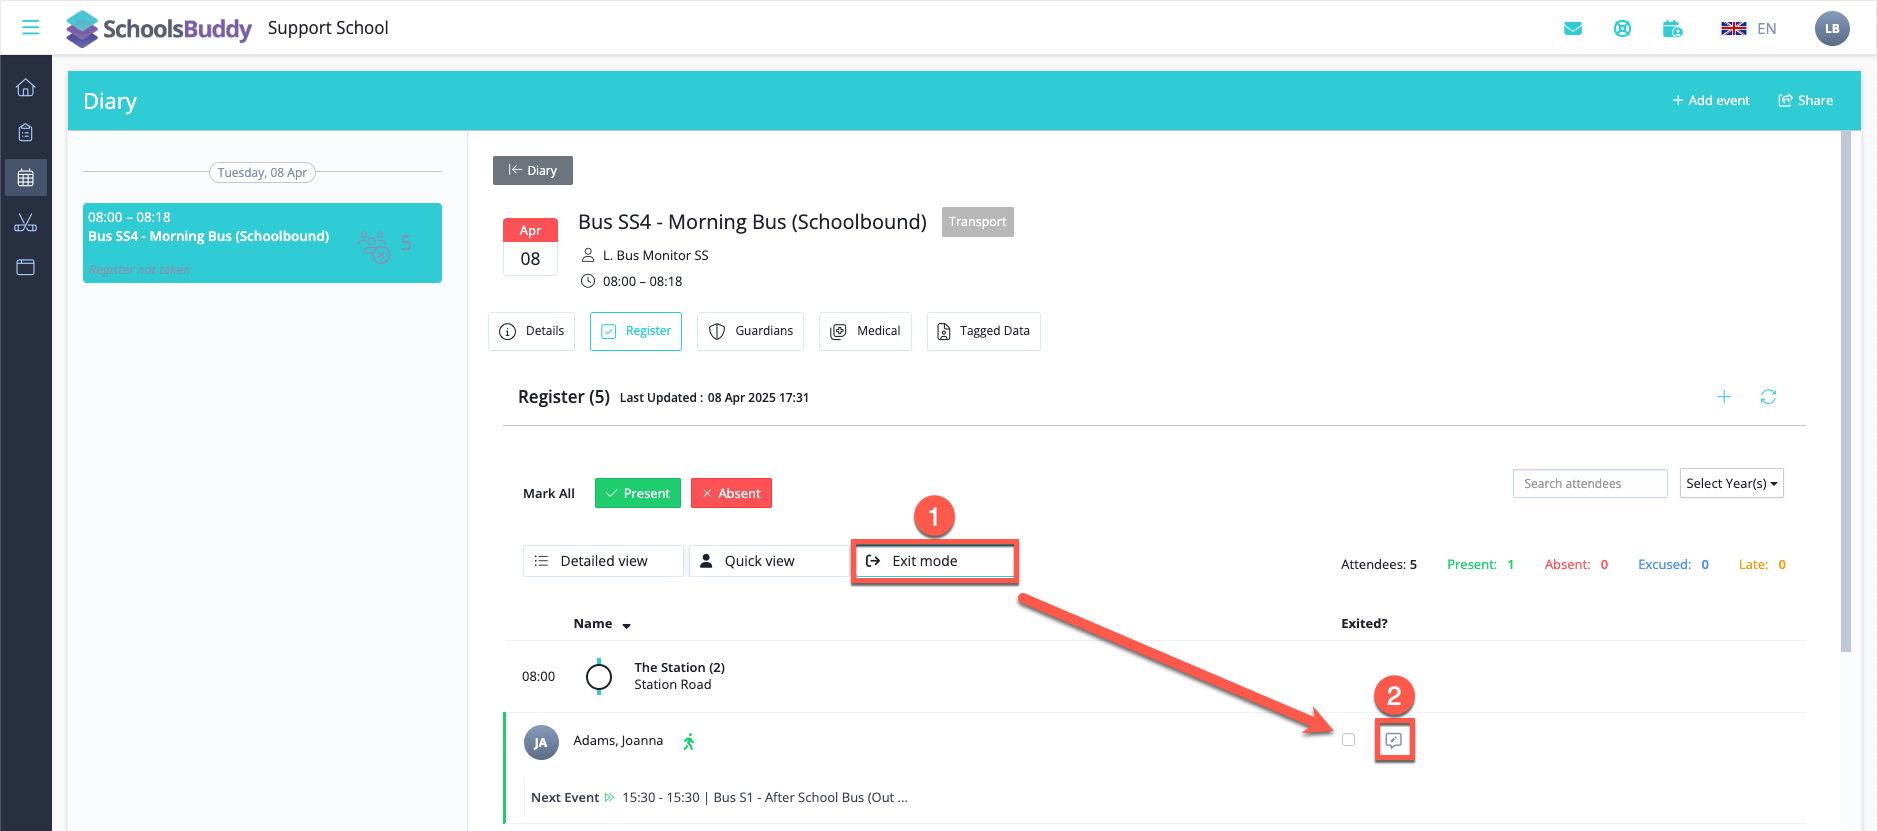This screenshot has width=1877, height=831.
Task: Select the Detailed view mode
Action: [x=603, y=561]
